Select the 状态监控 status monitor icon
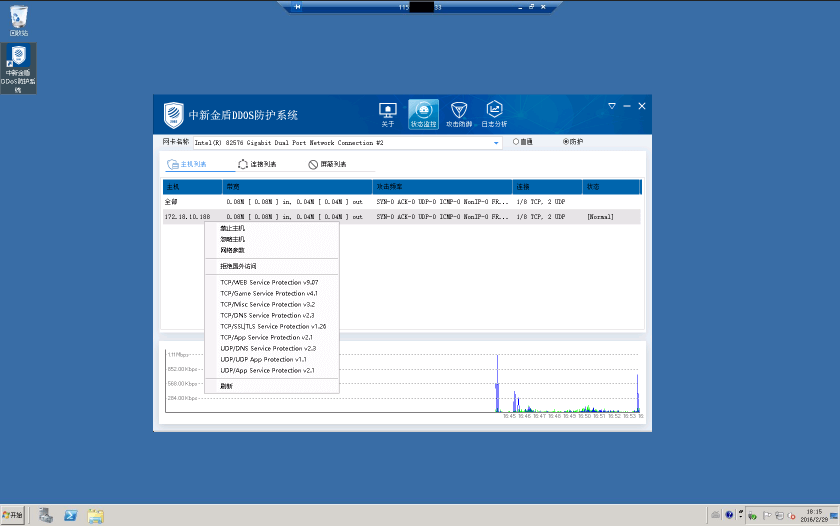 [423, 114]
